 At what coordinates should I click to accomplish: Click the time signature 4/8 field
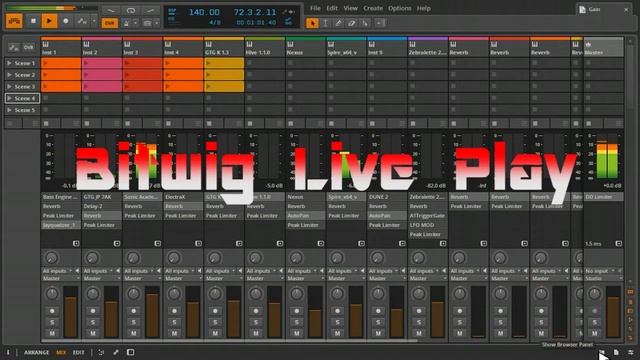tap(215, 22)
